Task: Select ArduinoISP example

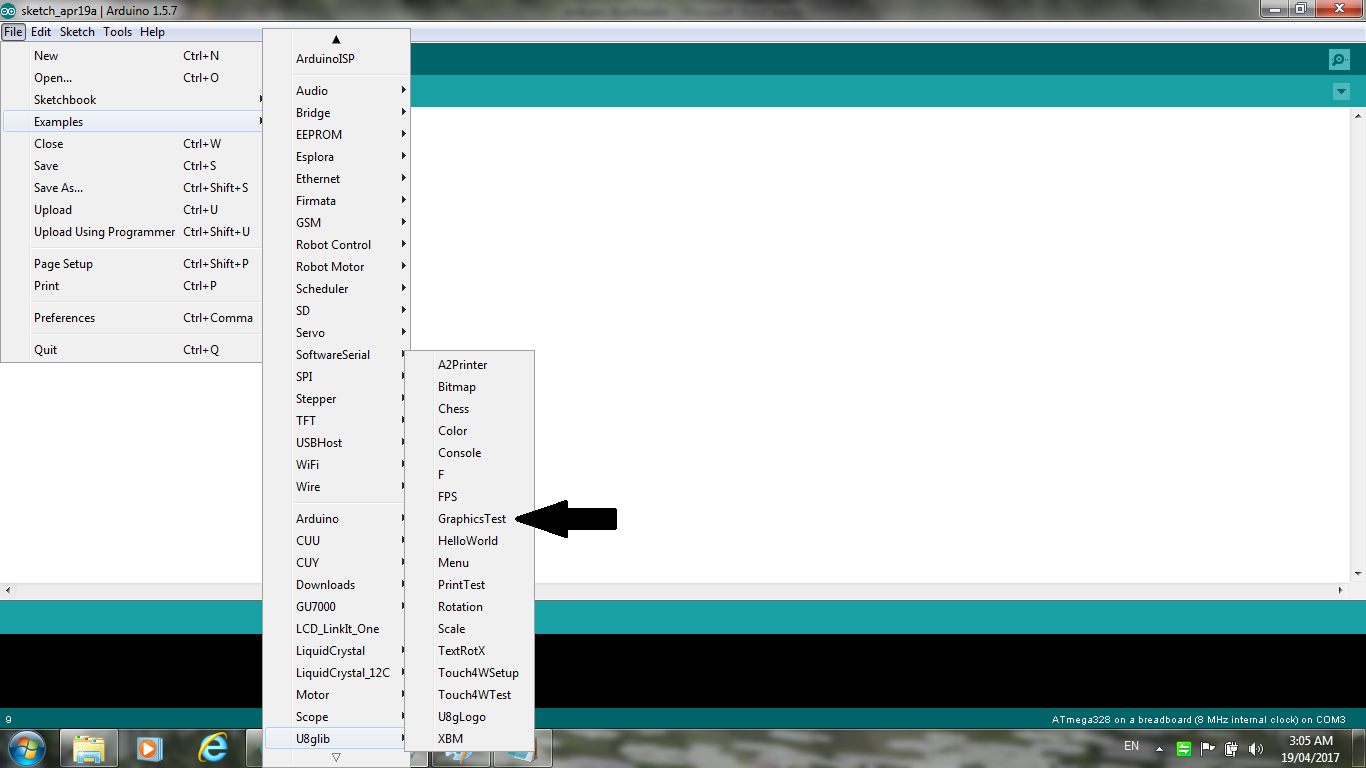Action: pos(337,59)
